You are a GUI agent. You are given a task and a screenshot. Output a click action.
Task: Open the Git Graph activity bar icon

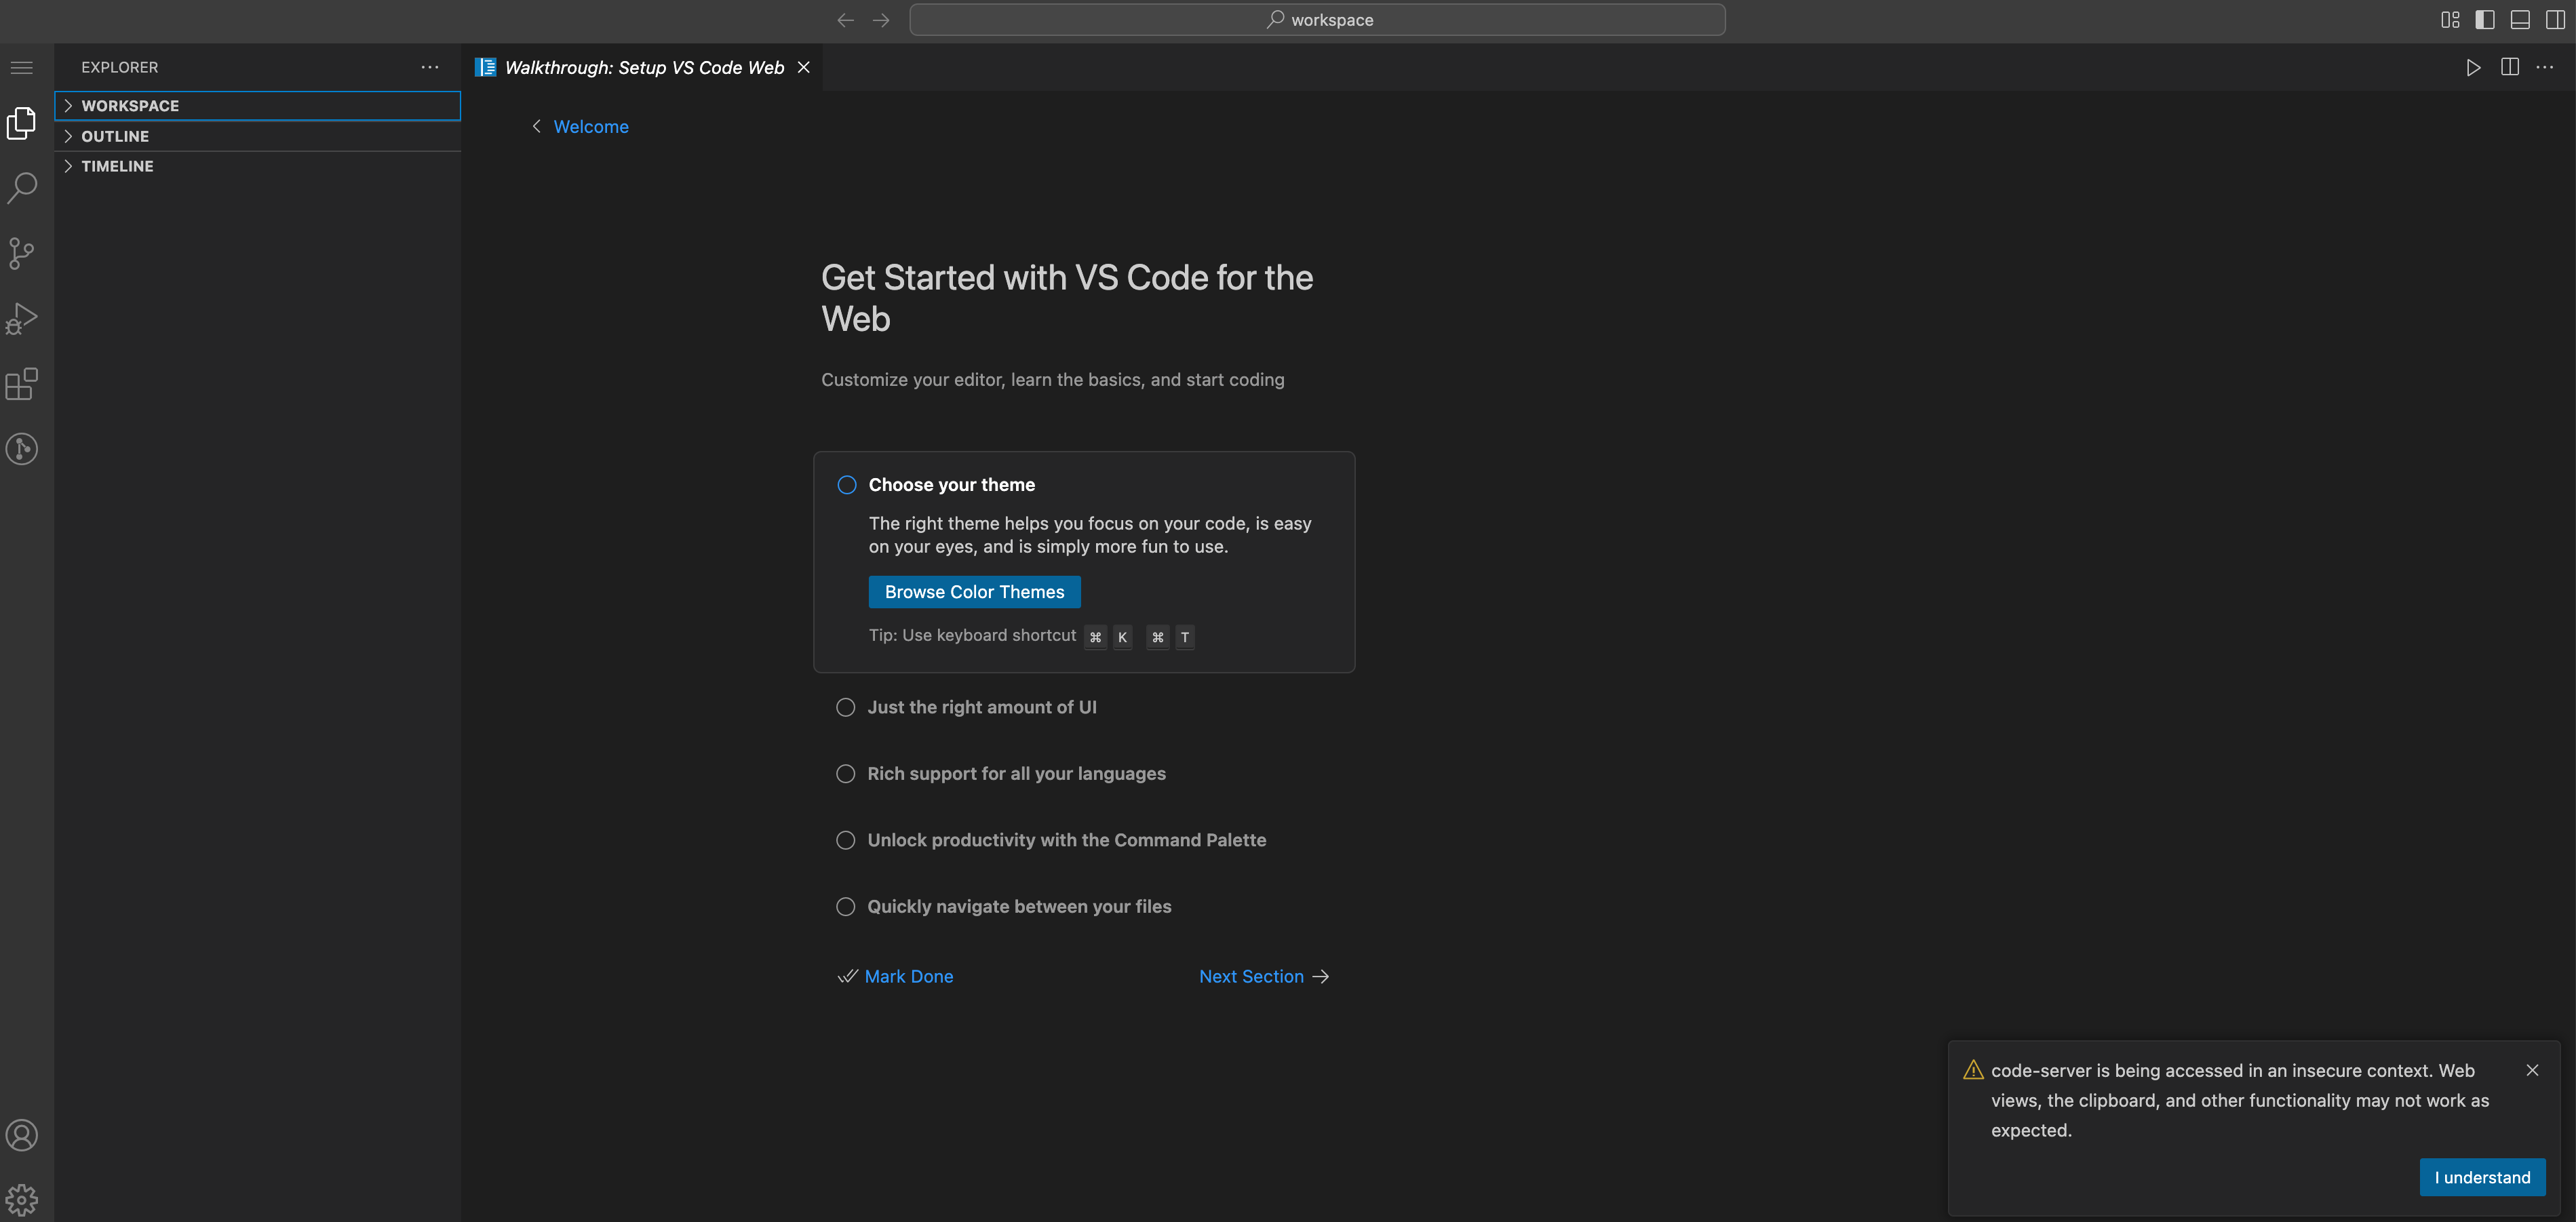(22, 449)
